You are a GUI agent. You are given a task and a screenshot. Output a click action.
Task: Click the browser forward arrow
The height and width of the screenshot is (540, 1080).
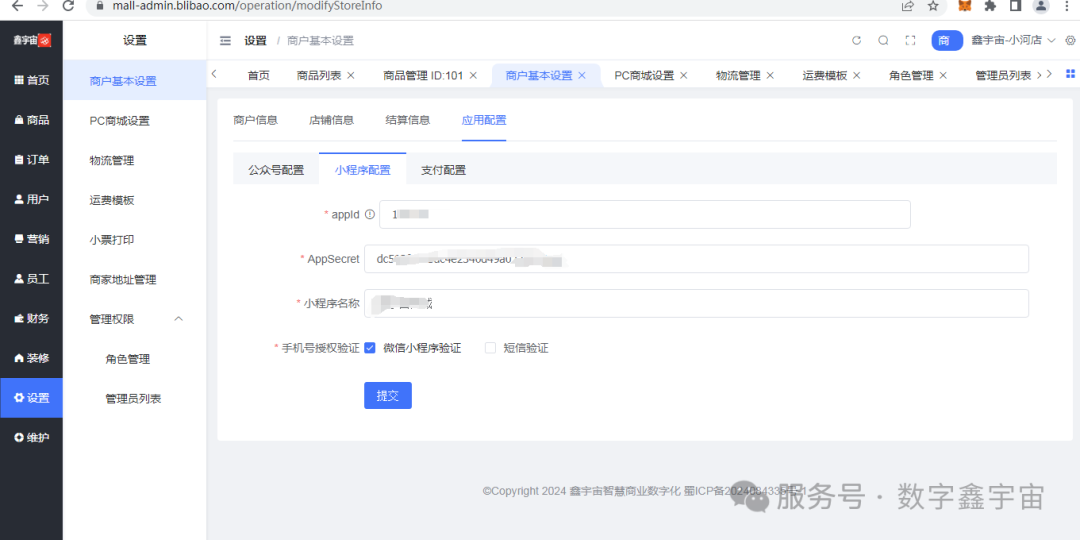[42, 6]
